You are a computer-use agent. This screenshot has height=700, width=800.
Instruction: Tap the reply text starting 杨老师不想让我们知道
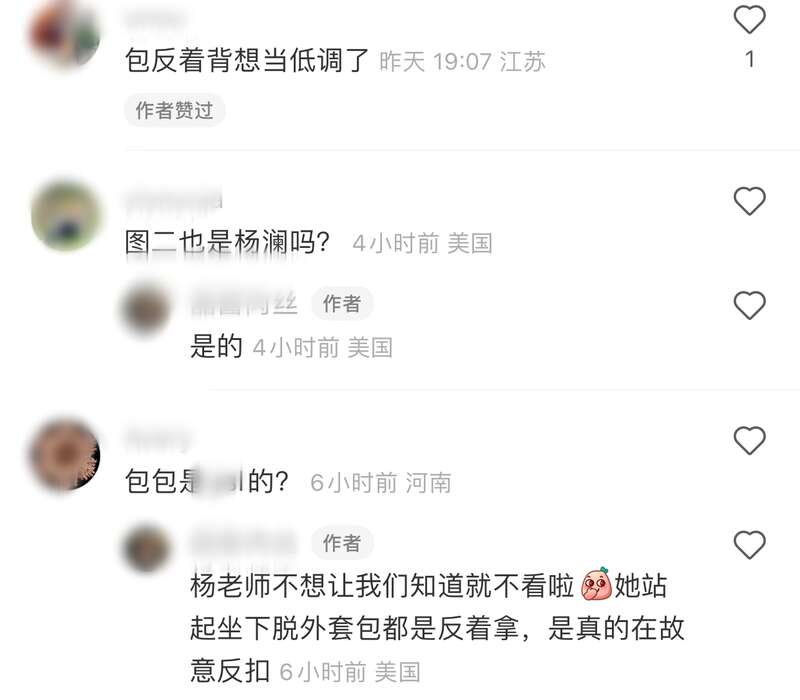(x=437, y=628)
